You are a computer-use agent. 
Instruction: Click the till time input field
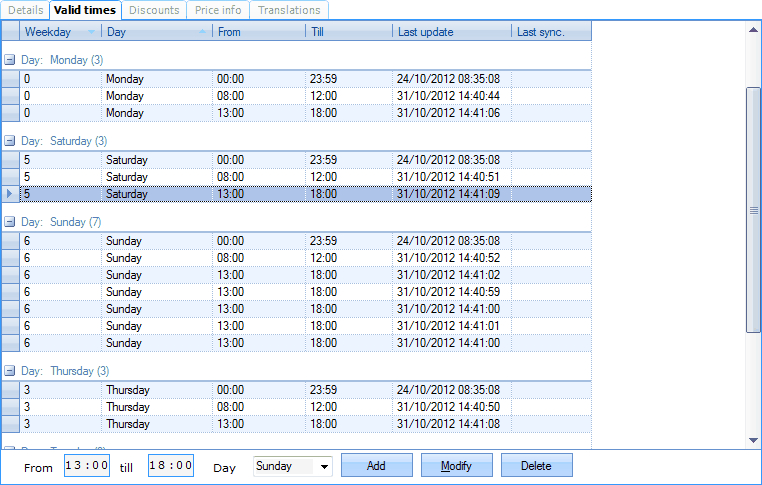point(171,466)
